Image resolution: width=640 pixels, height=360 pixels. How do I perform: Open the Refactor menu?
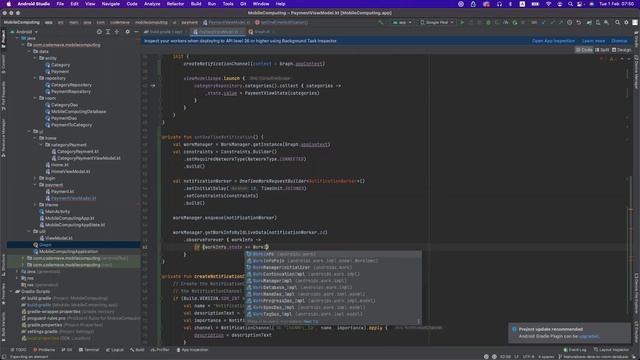click(175, 4)
